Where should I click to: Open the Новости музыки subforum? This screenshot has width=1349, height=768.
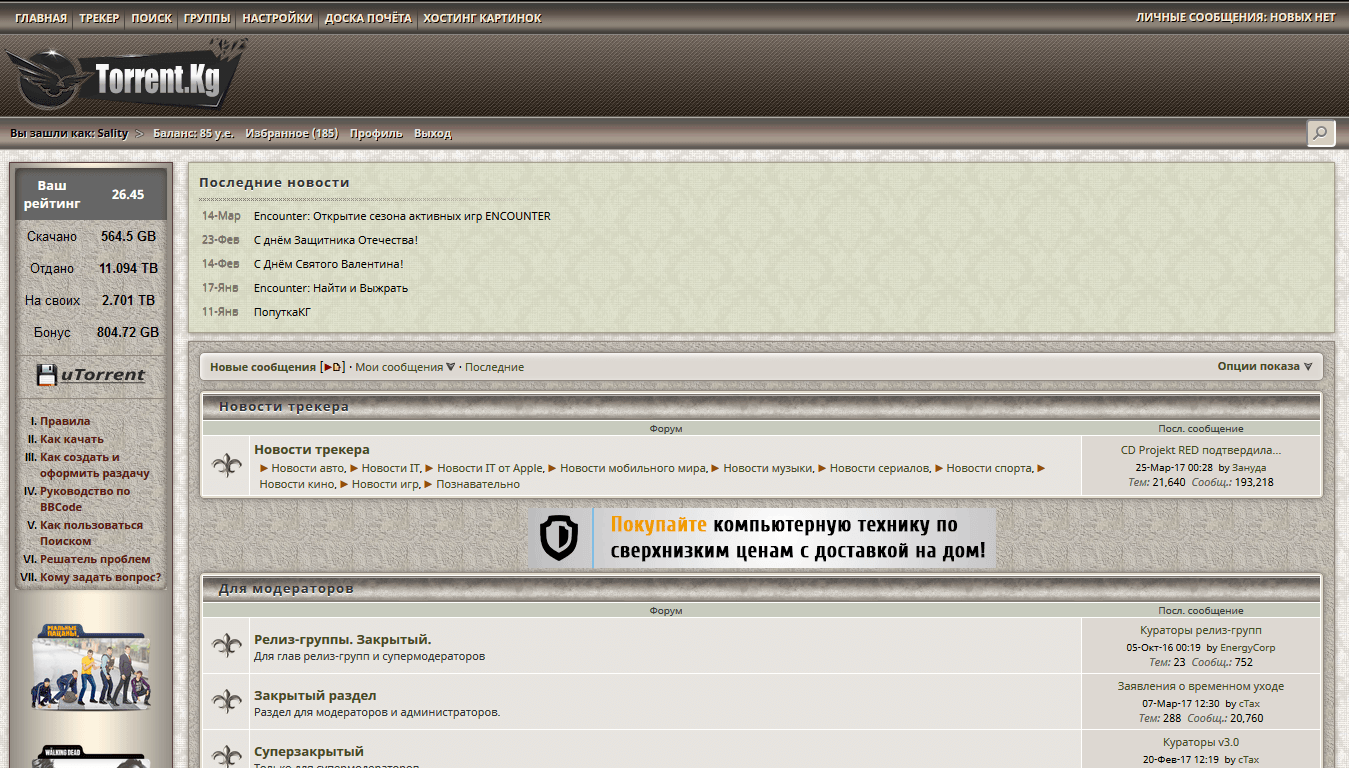pyautogui.click(x=768, y=468)
